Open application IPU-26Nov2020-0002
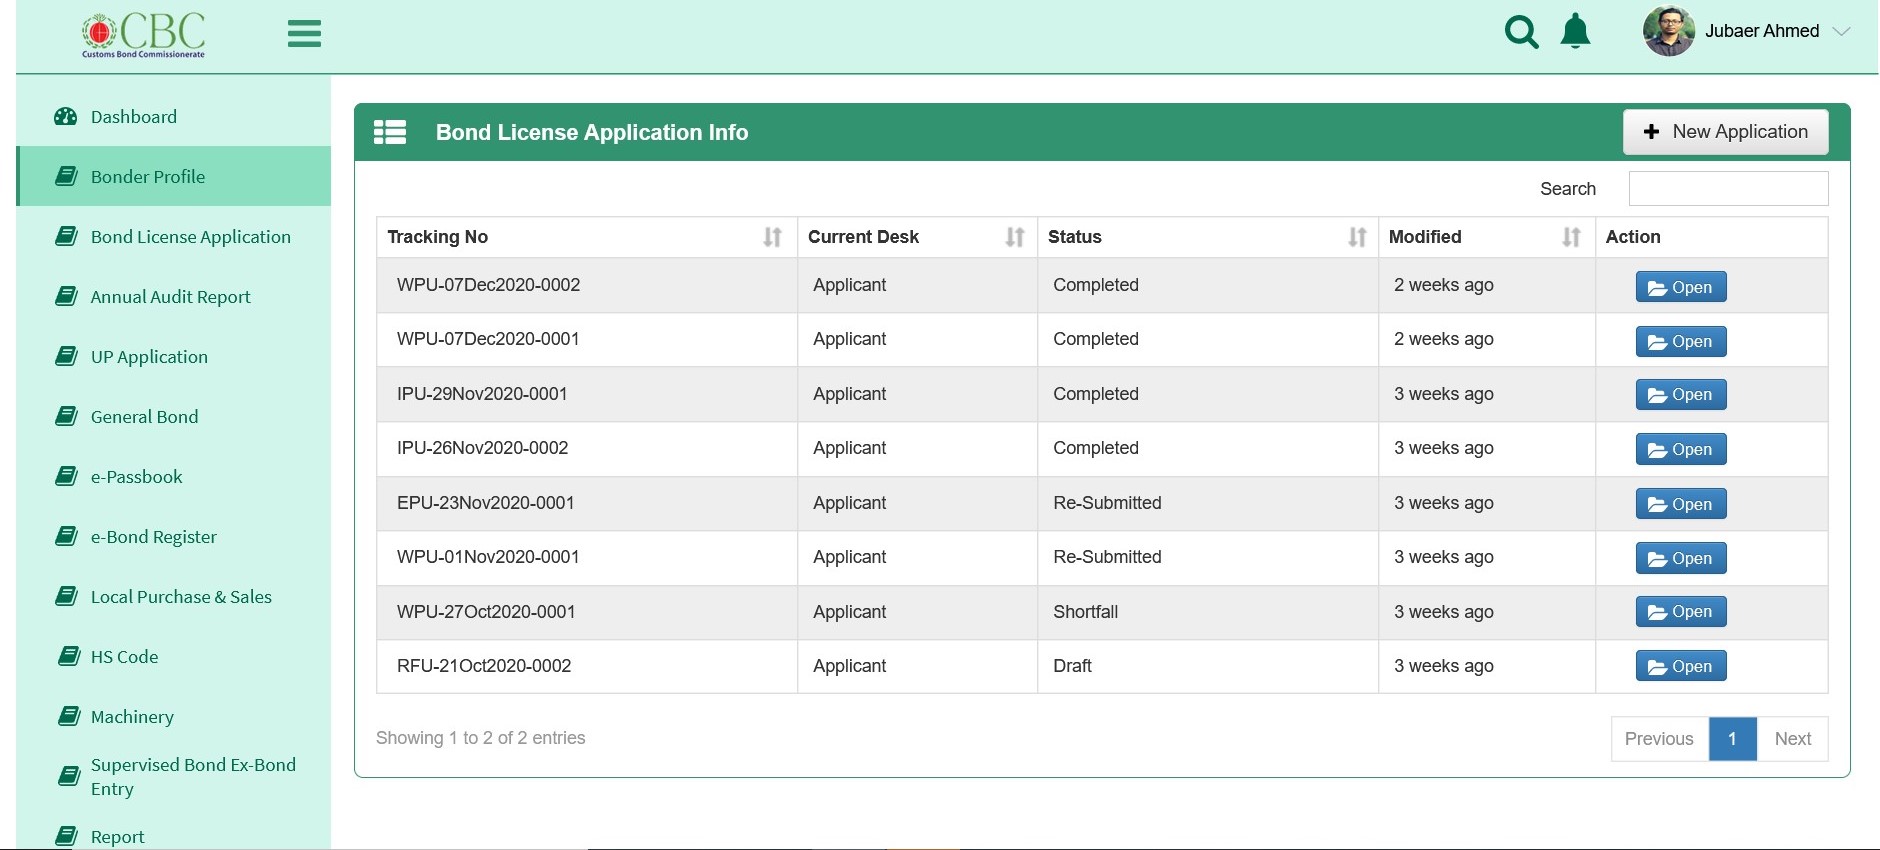1880x850 pixels. point(1681,450)
